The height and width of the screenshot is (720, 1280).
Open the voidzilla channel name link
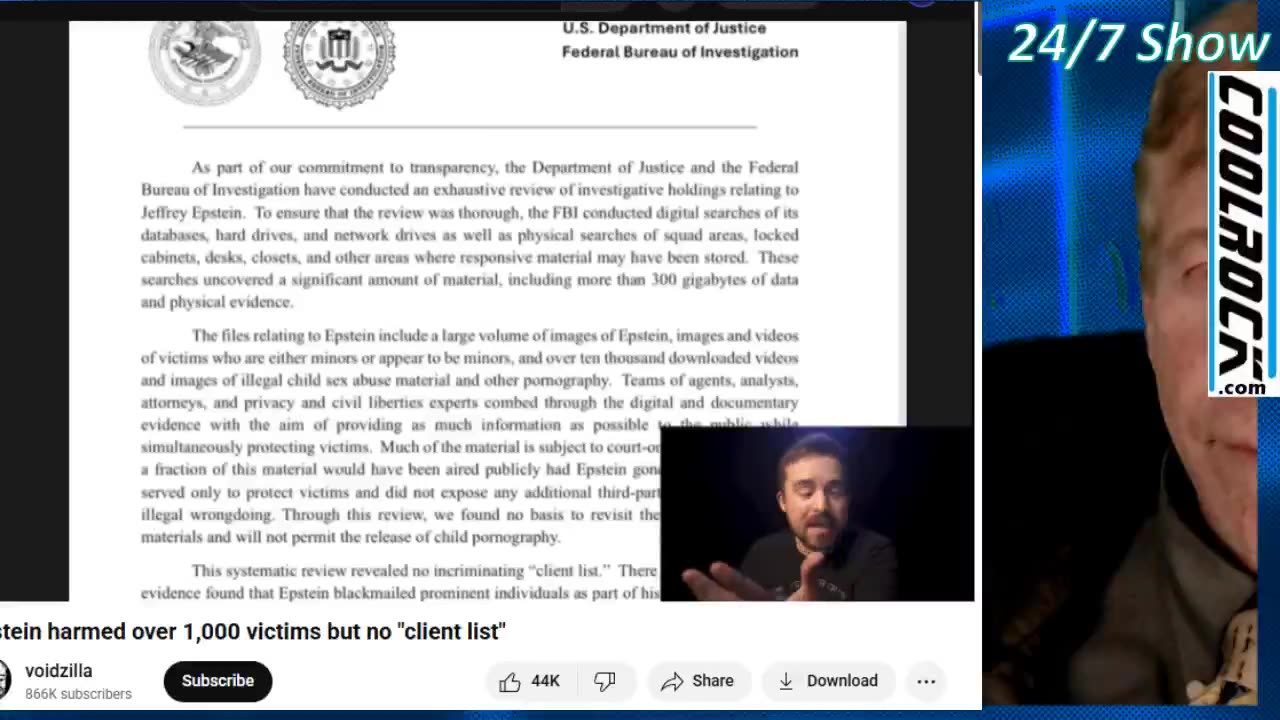click(59, 671)
